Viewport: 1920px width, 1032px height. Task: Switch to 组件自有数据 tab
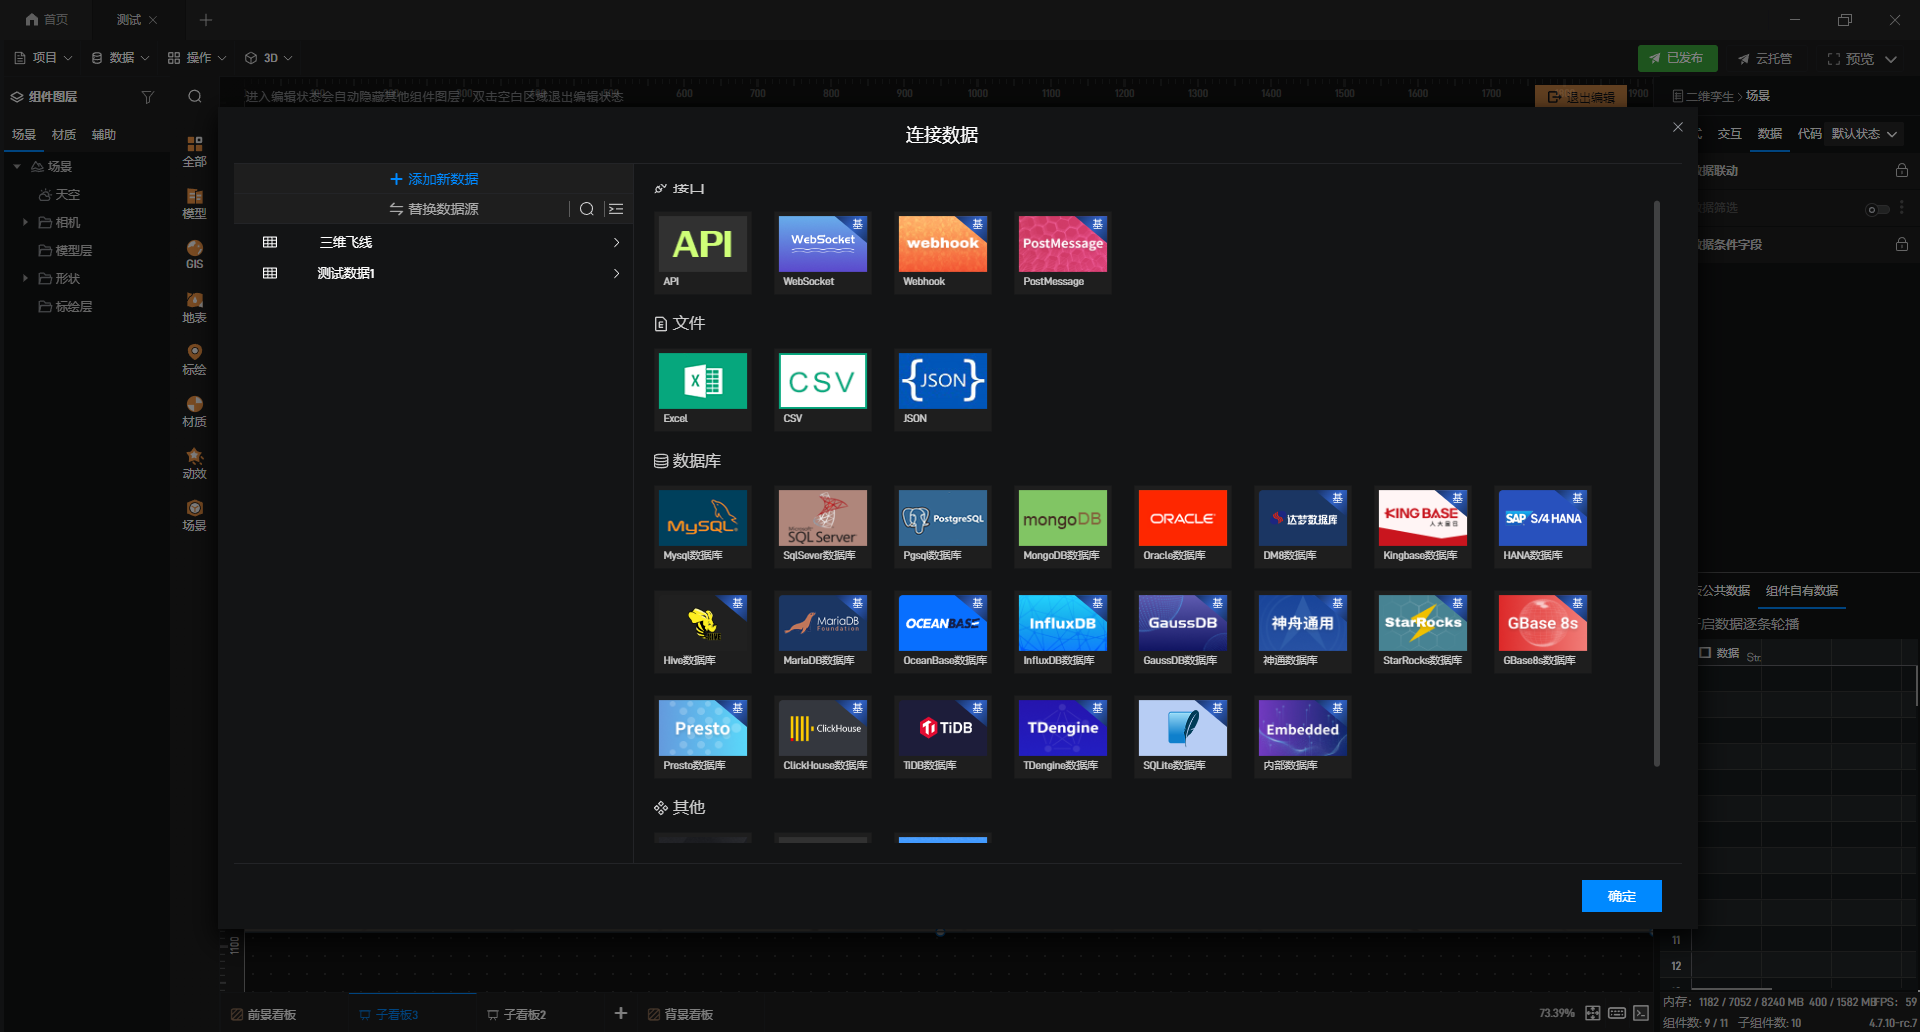pos(1802,591)
